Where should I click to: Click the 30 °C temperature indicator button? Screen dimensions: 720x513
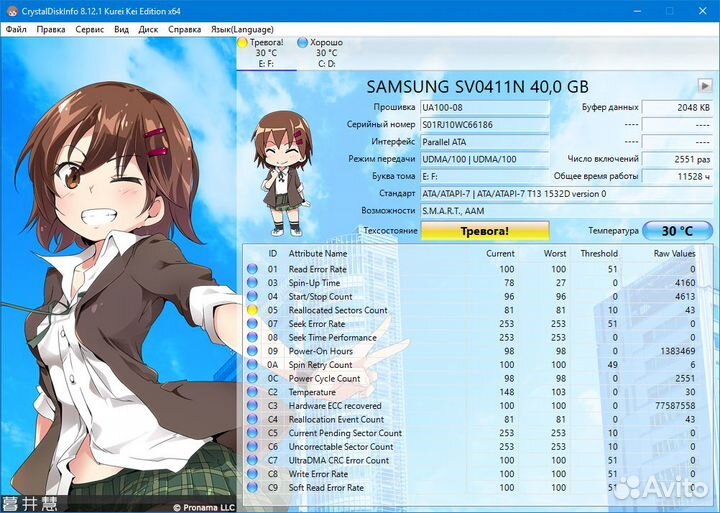[x=677, y=230]
